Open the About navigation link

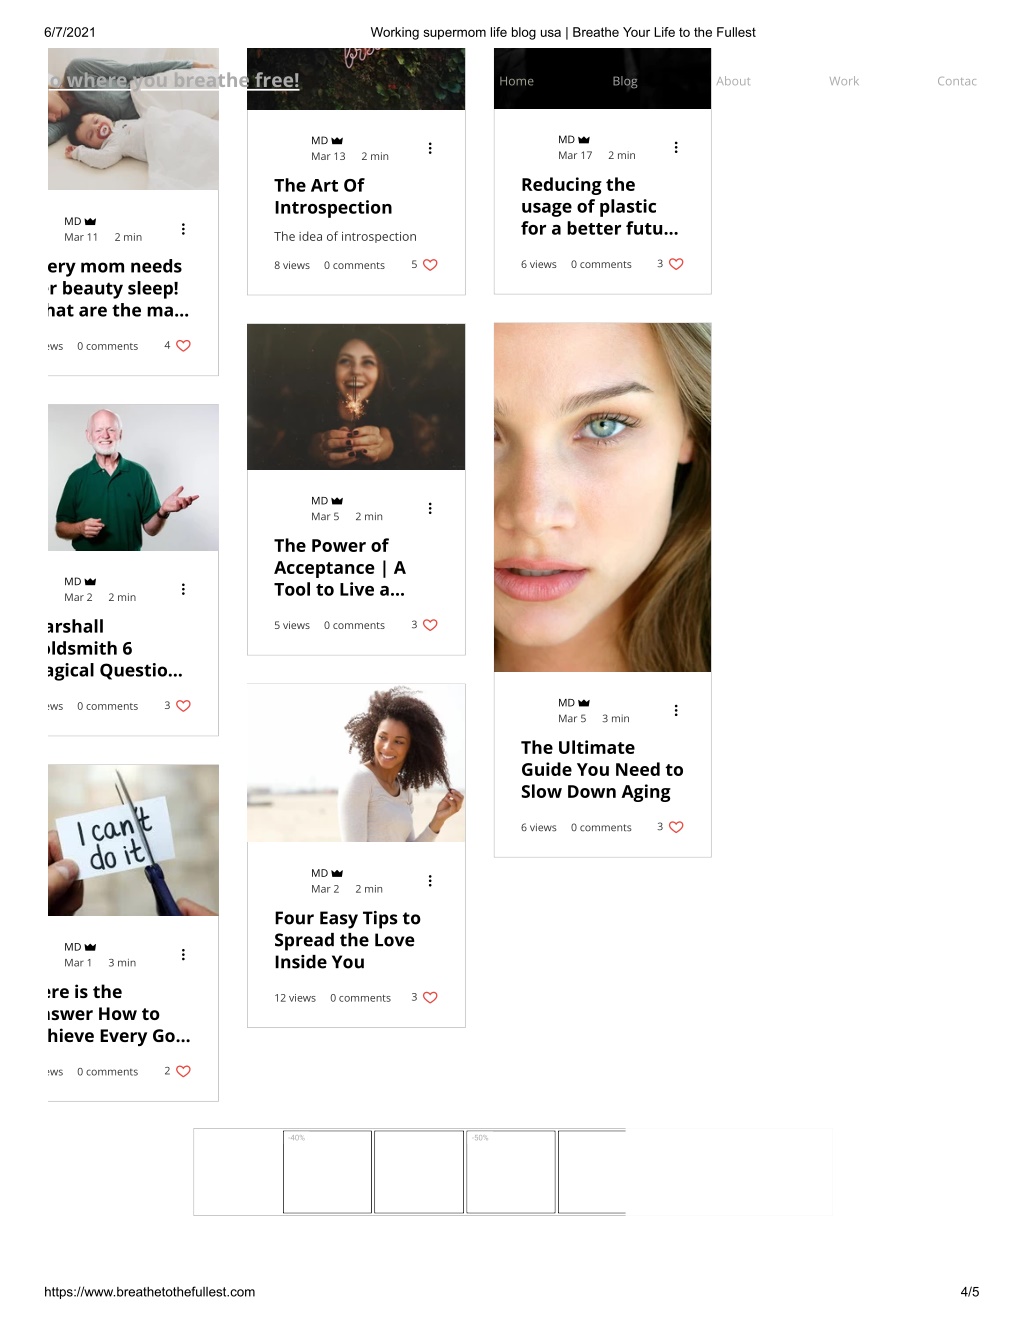[733, 81]
